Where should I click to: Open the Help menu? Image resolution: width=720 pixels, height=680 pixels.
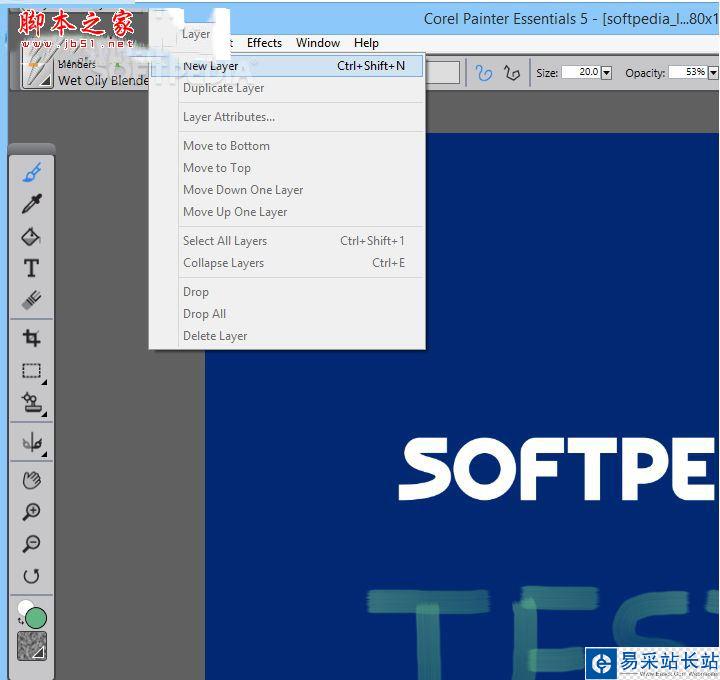(x=366, y=43)
